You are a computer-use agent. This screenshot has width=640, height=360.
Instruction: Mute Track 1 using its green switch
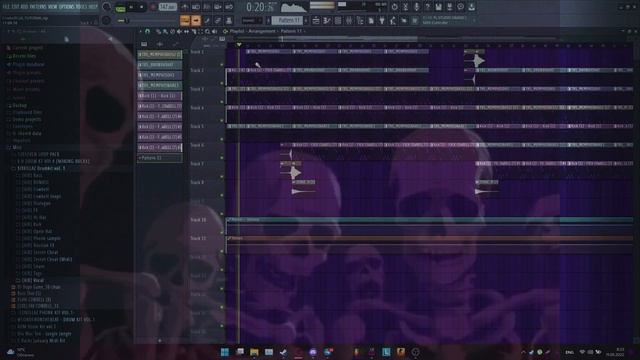pyautogui.click(x=222, y=64)
